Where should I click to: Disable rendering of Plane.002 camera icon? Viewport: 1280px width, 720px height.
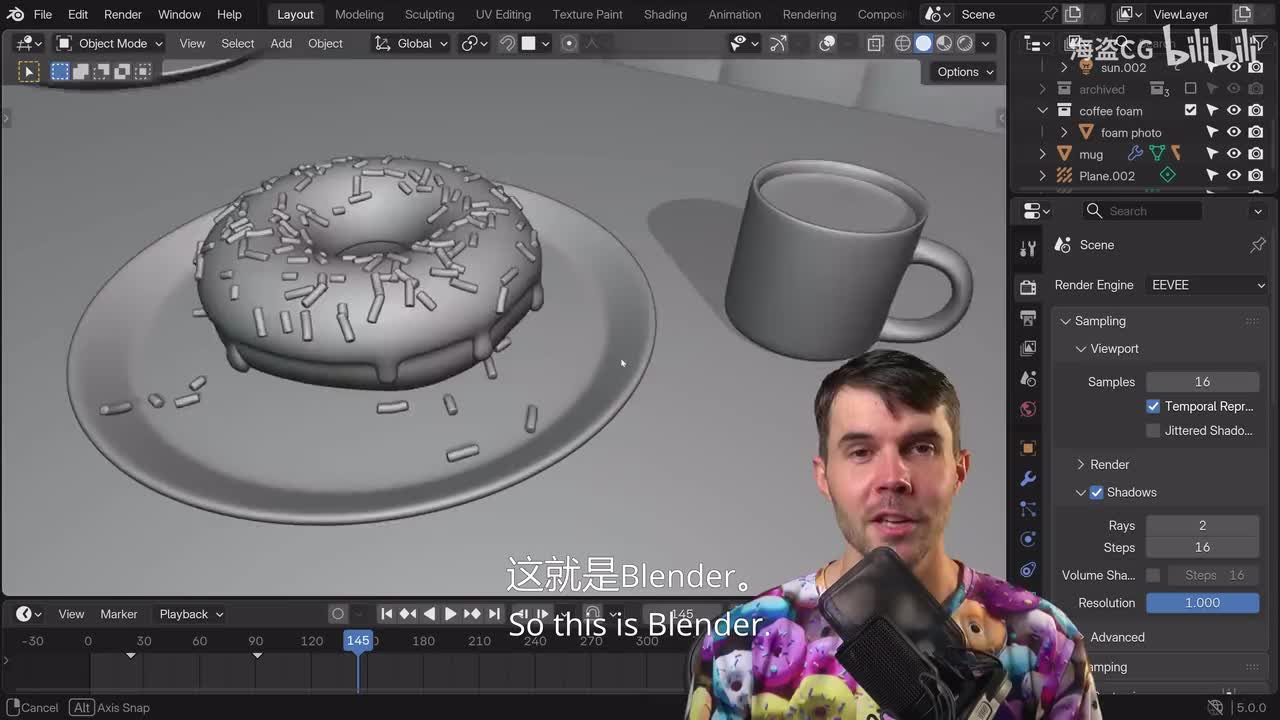1256,176
